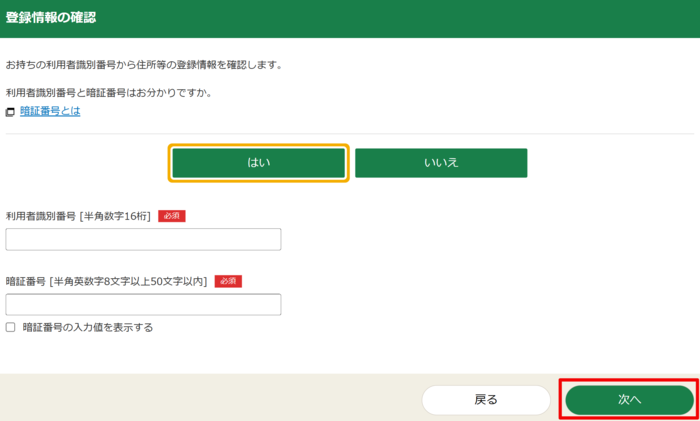The height and width of the screenshot is (421, 700).
Task: Click the text 利用者識別番号と暗証番号はお分かりですか。
Action: (x=108, y=93)
